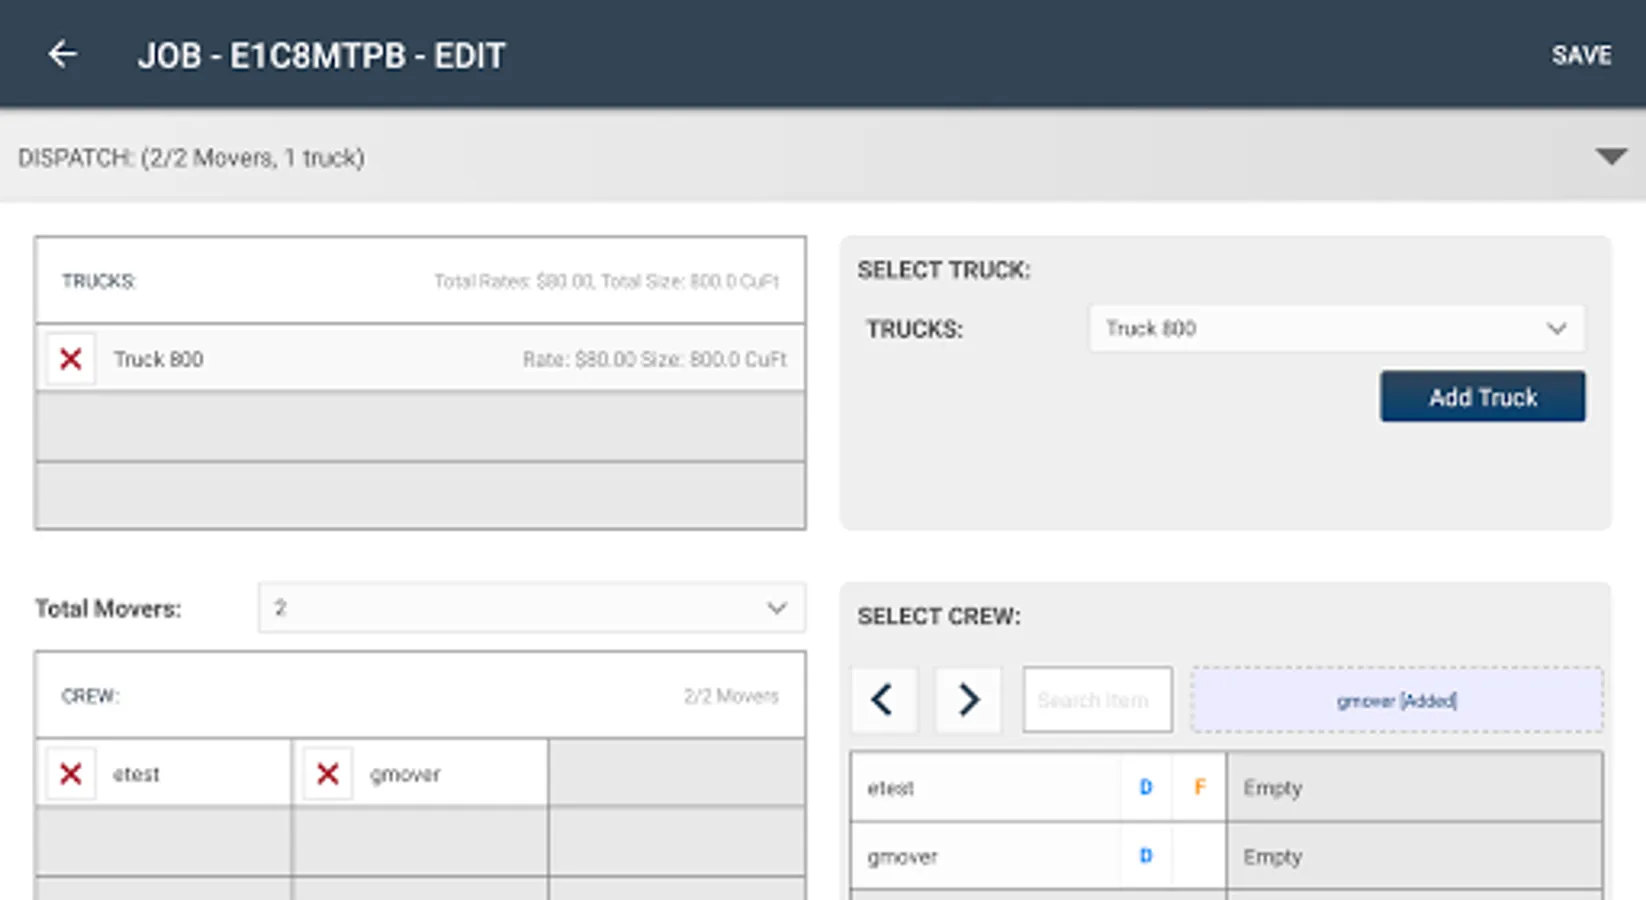
Task: Click the JOB - E1C8MTPB - EDIT title
Action: (x=322, y=56)
